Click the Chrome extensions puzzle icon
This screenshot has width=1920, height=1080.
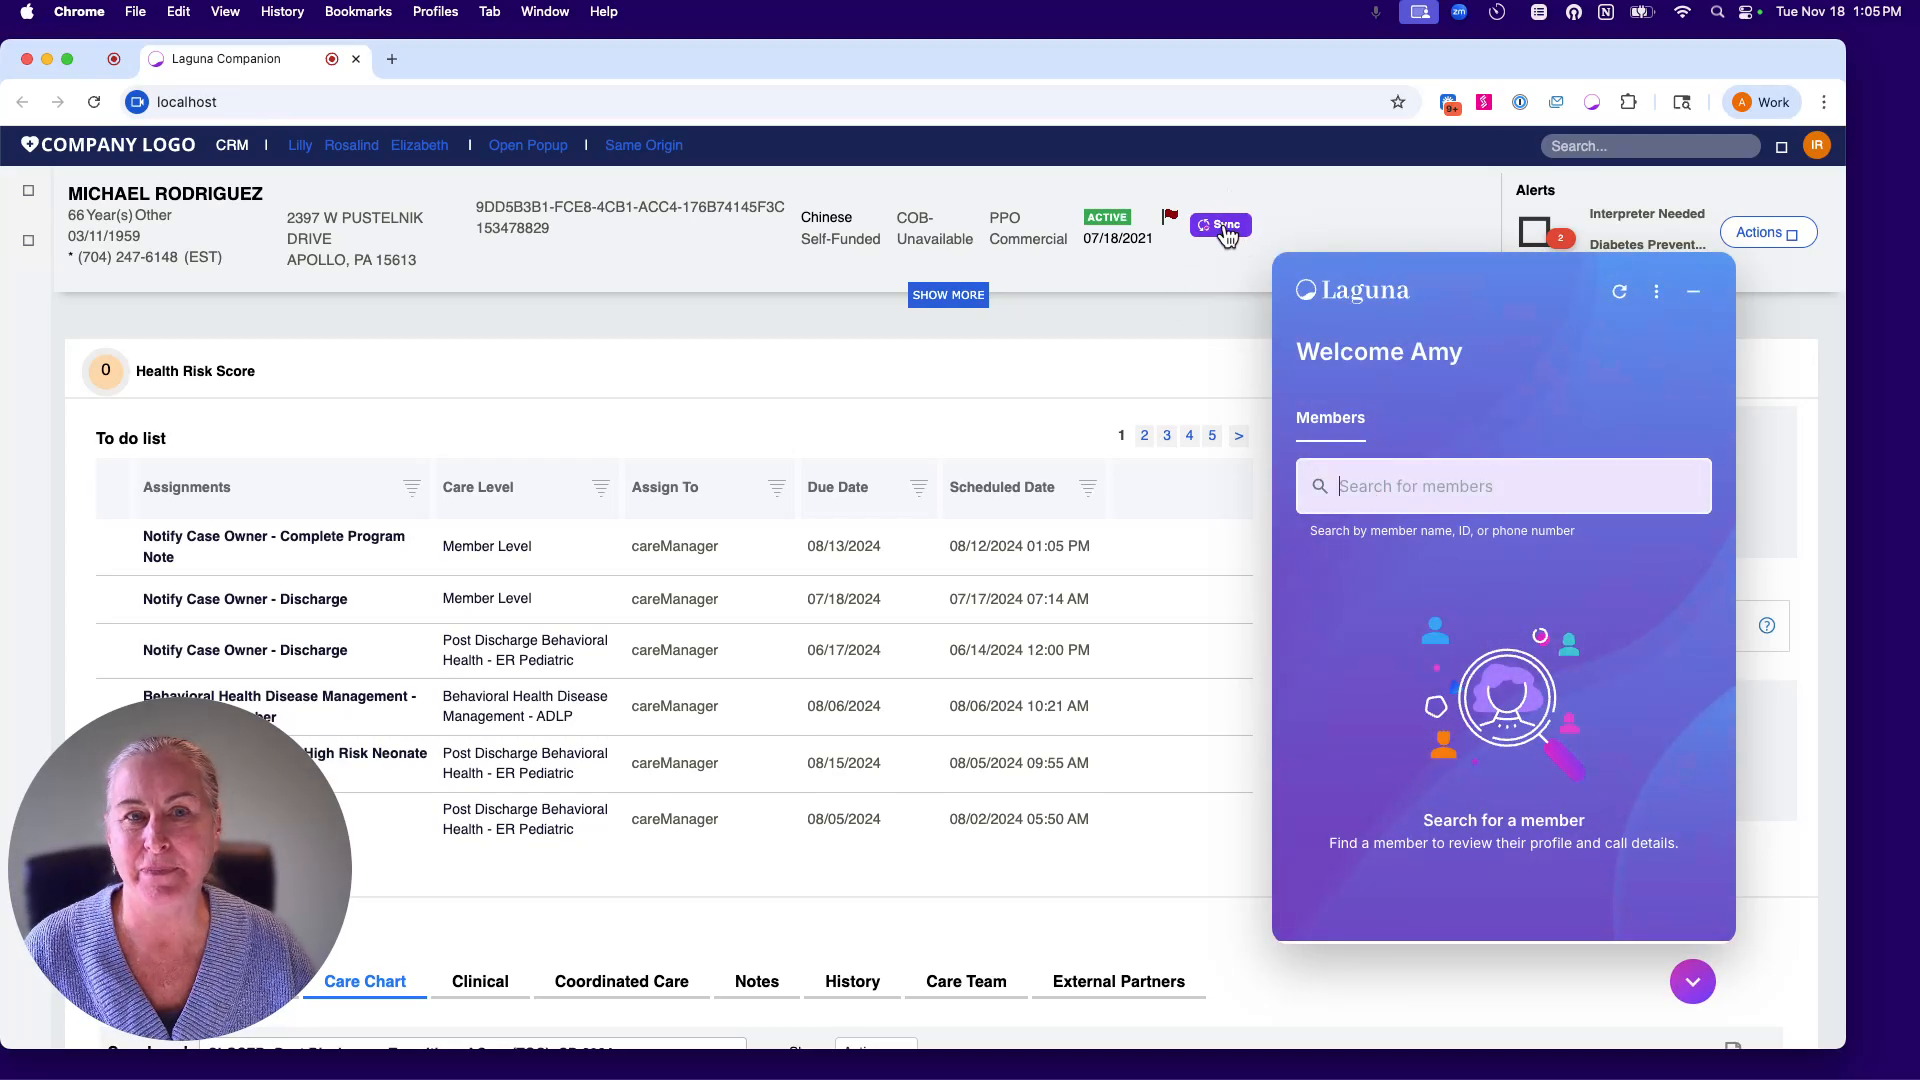pyautogui.click(x=1629, y=101)
